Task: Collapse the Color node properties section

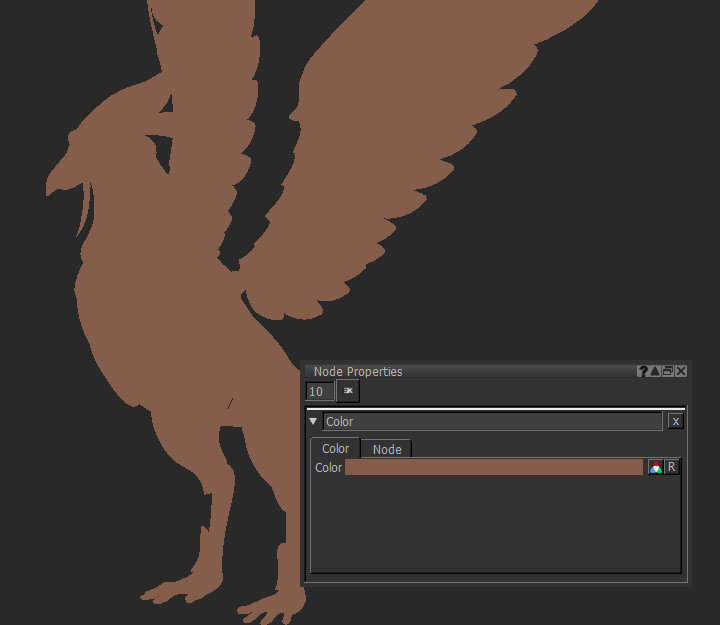Action: pyautogui.click(x=314, y=422)
